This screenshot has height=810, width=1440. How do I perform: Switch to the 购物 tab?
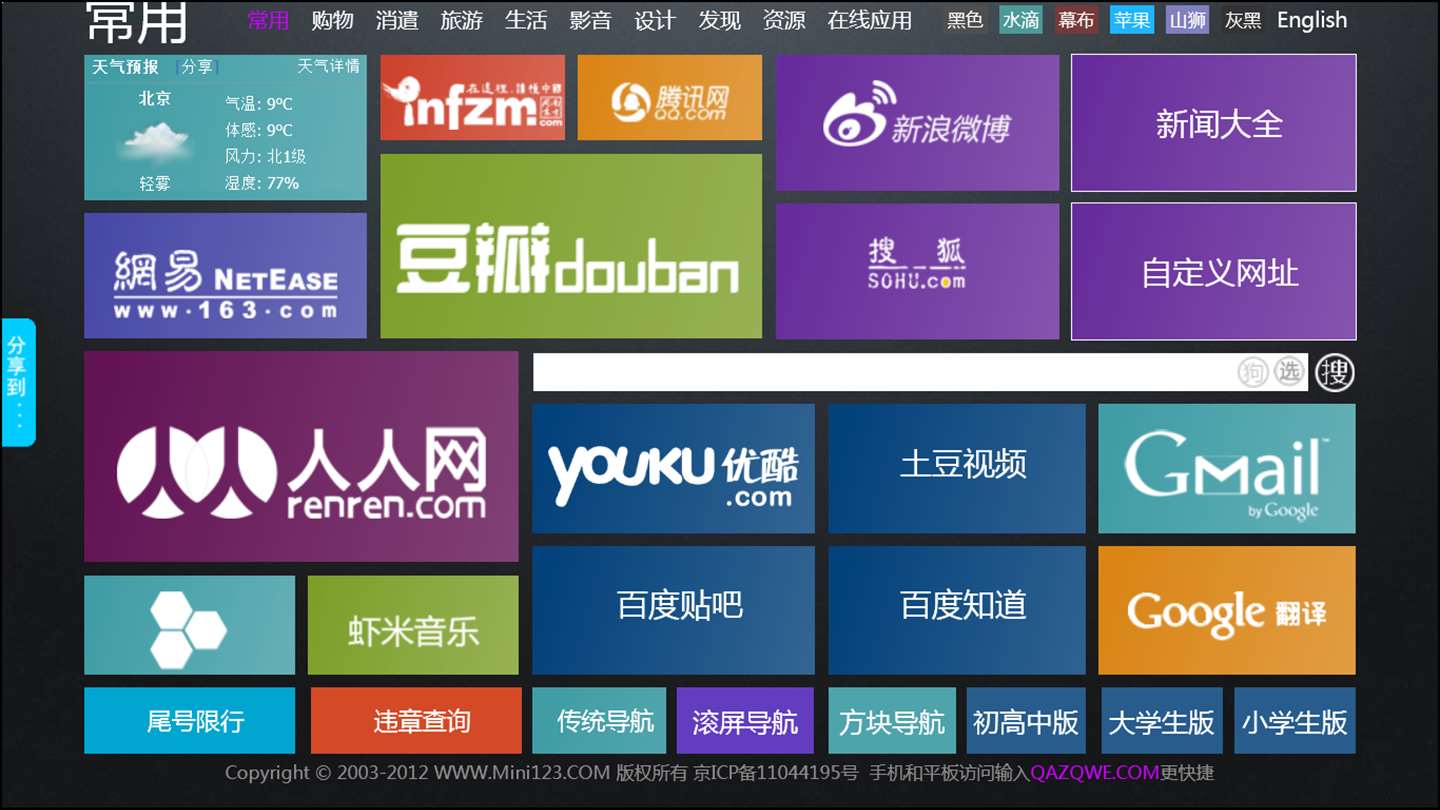pyautogui.click(x=332, y=20)
